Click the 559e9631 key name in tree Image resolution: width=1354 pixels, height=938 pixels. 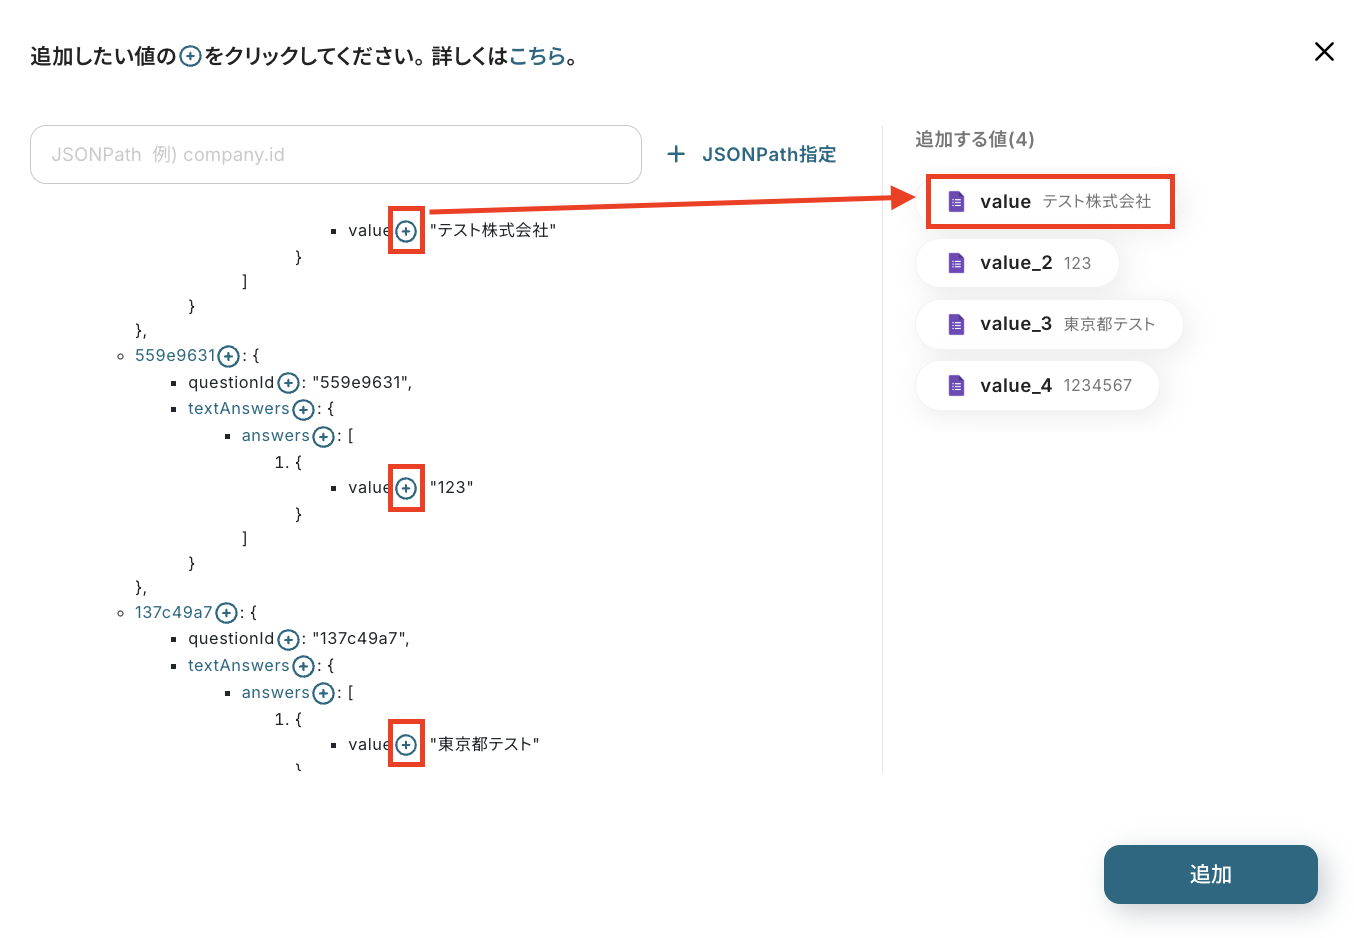click(x=175, y=356)
